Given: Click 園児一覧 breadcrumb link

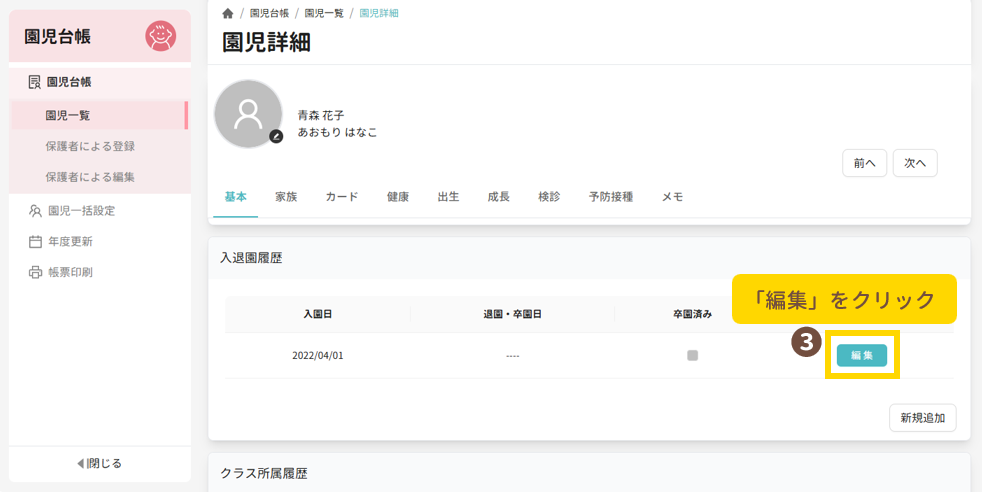Looking at the screenshot, I should click(x=322, y=14).
